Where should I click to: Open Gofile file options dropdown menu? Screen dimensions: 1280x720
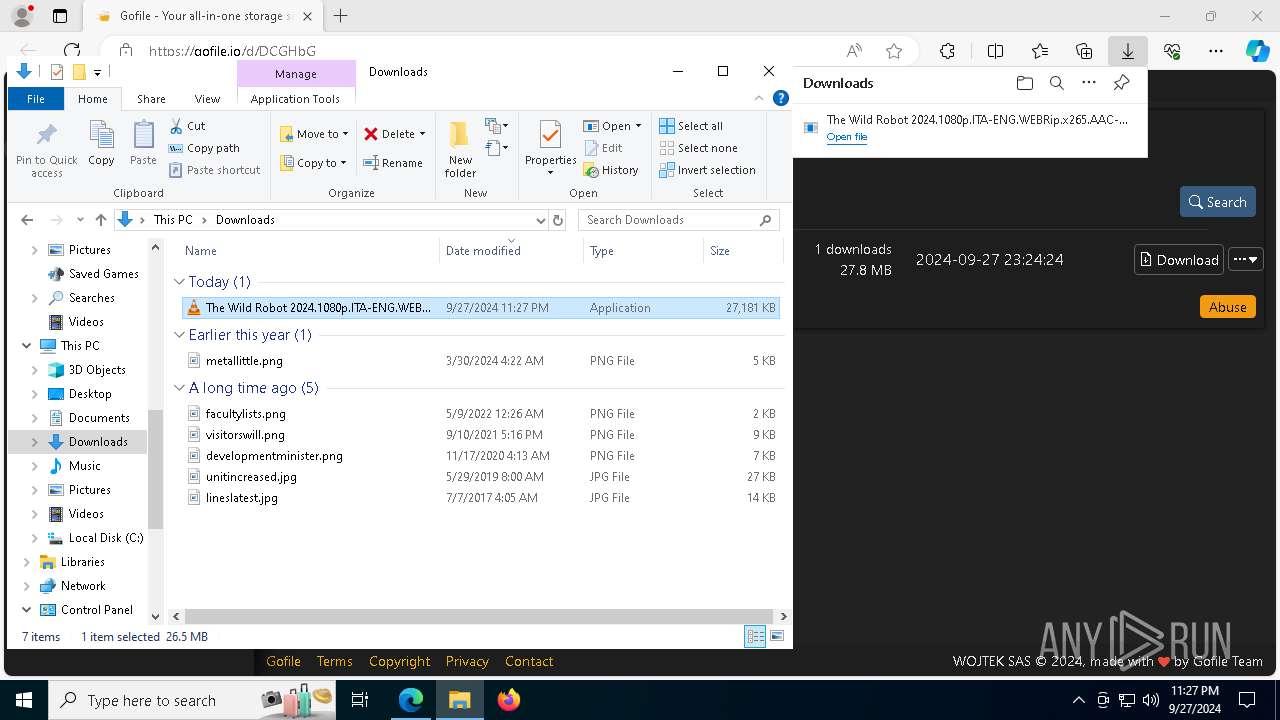(x=1245, y=260)
